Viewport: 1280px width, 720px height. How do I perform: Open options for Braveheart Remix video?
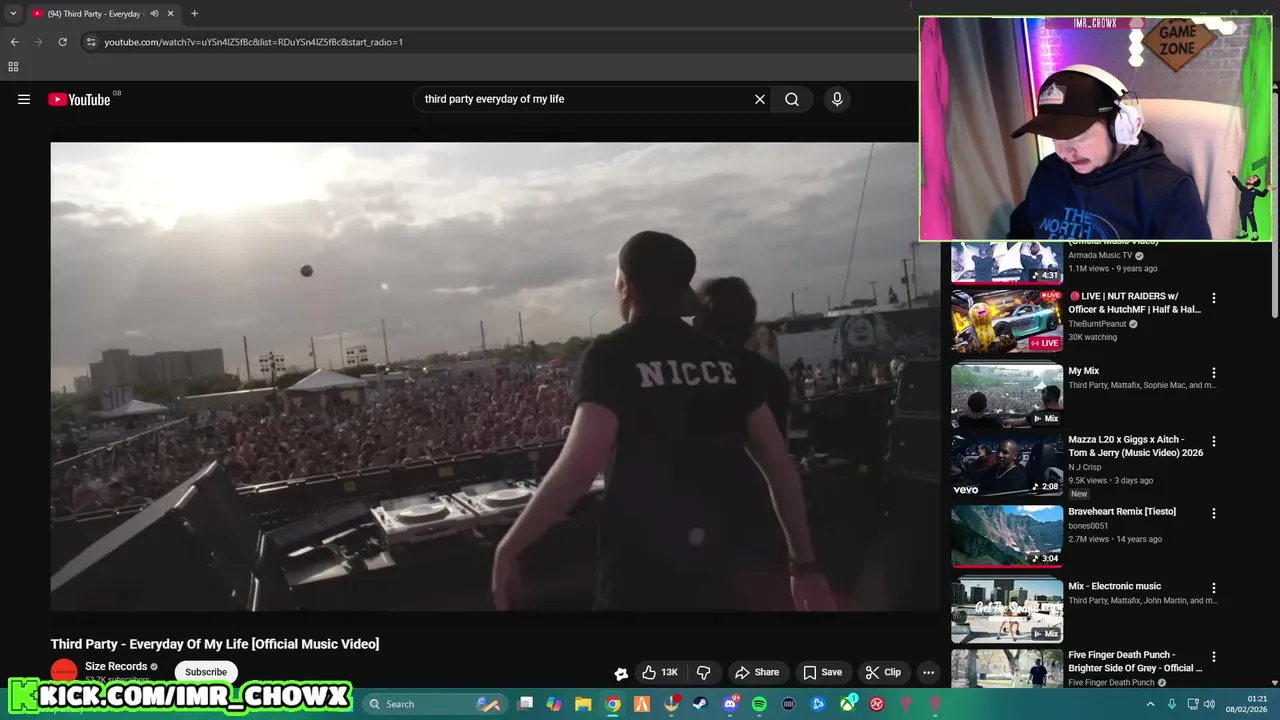click(1214, 513)
